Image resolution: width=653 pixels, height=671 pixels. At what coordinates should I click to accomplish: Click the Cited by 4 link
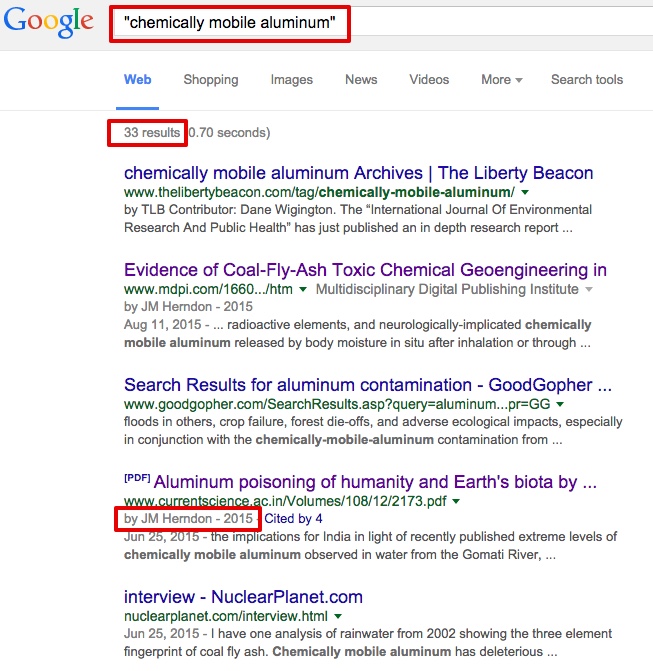coord(293,519)
